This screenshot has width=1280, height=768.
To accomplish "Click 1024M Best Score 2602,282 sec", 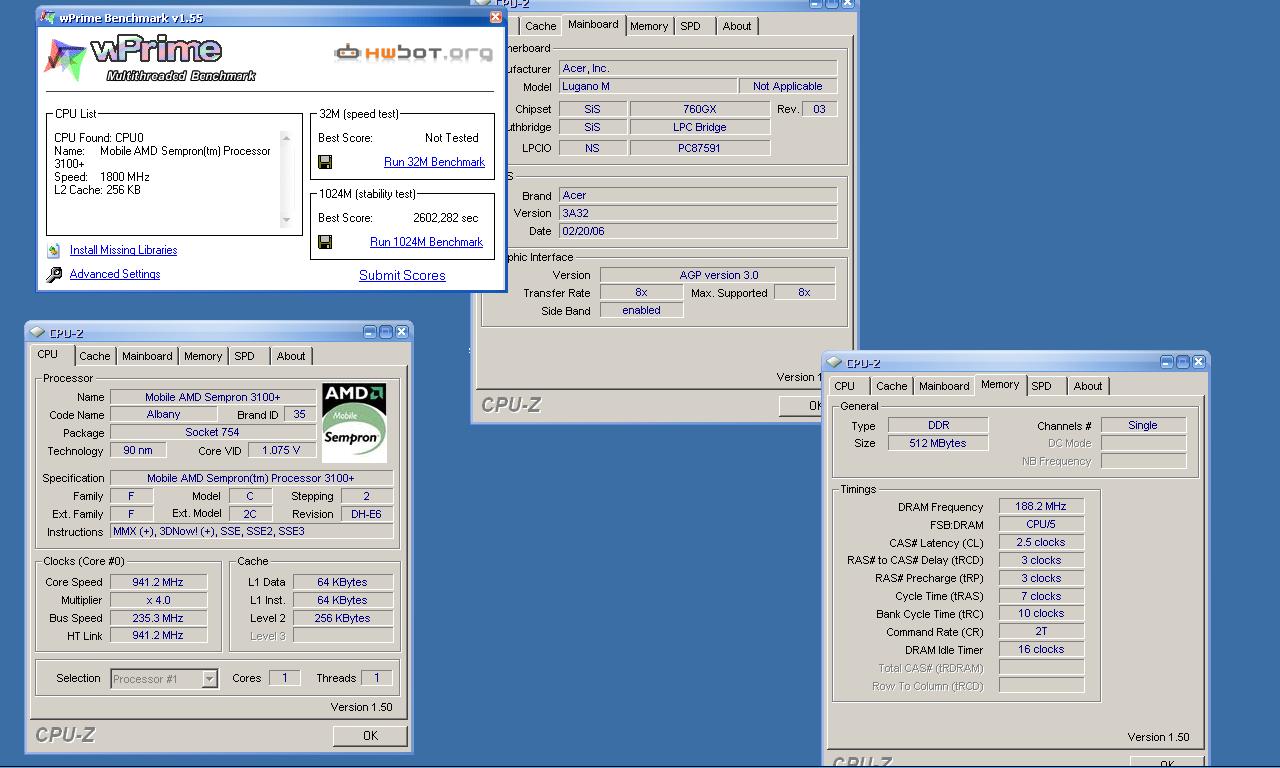I will 445,218.
